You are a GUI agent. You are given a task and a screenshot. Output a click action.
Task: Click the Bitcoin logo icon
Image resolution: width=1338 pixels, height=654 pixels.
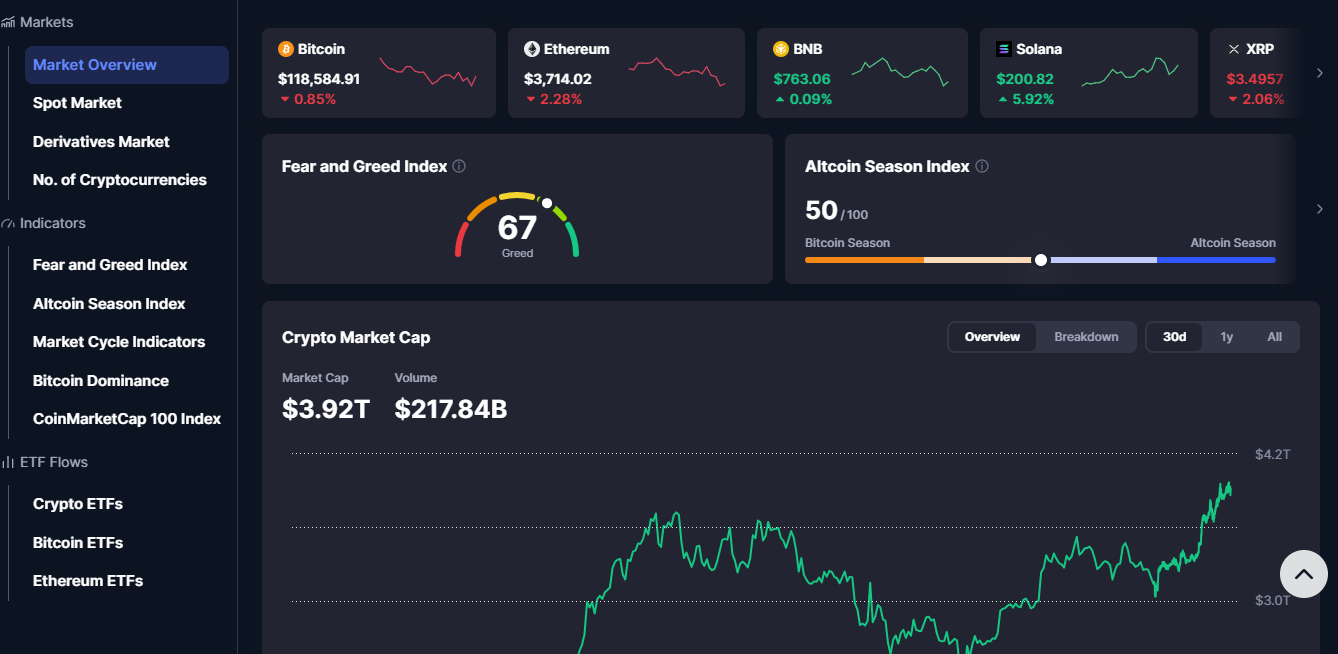coord(286,49)
